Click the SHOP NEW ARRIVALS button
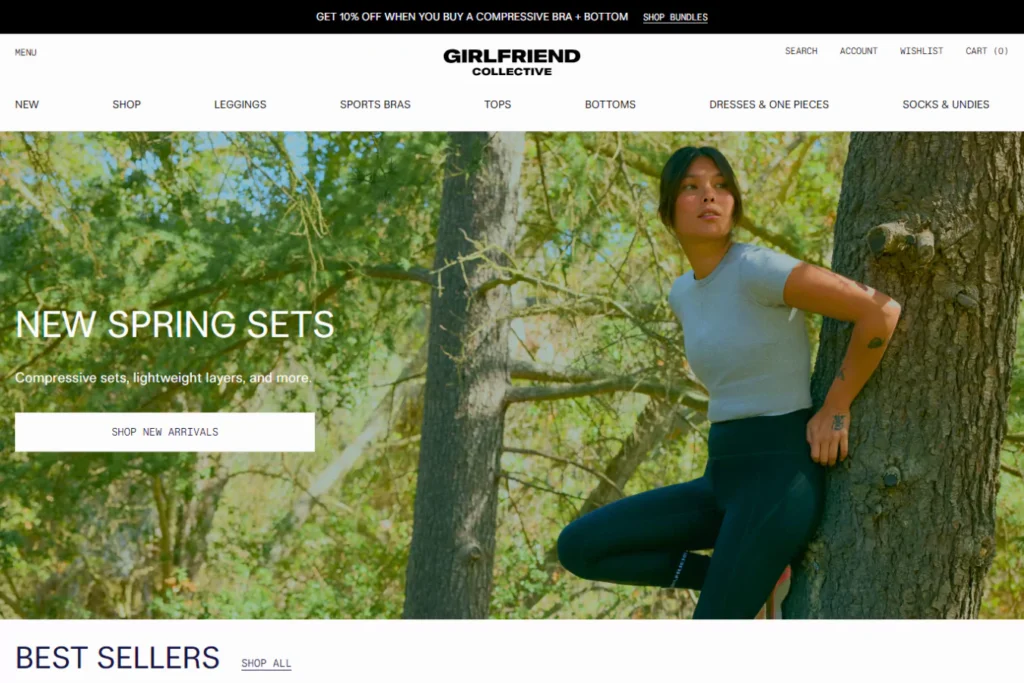 [x=165, y=432]
